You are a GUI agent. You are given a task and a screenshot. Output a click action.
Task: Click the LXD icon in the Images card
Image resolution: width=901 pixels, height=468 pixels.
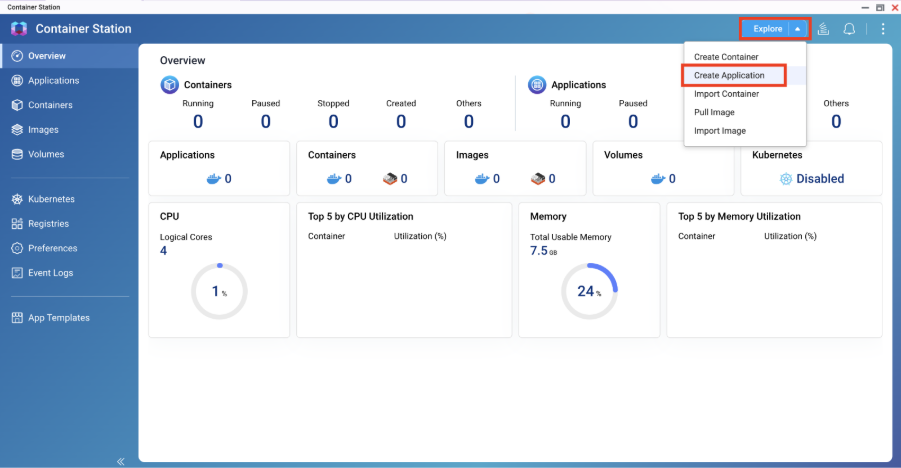[x=538, y=179]
